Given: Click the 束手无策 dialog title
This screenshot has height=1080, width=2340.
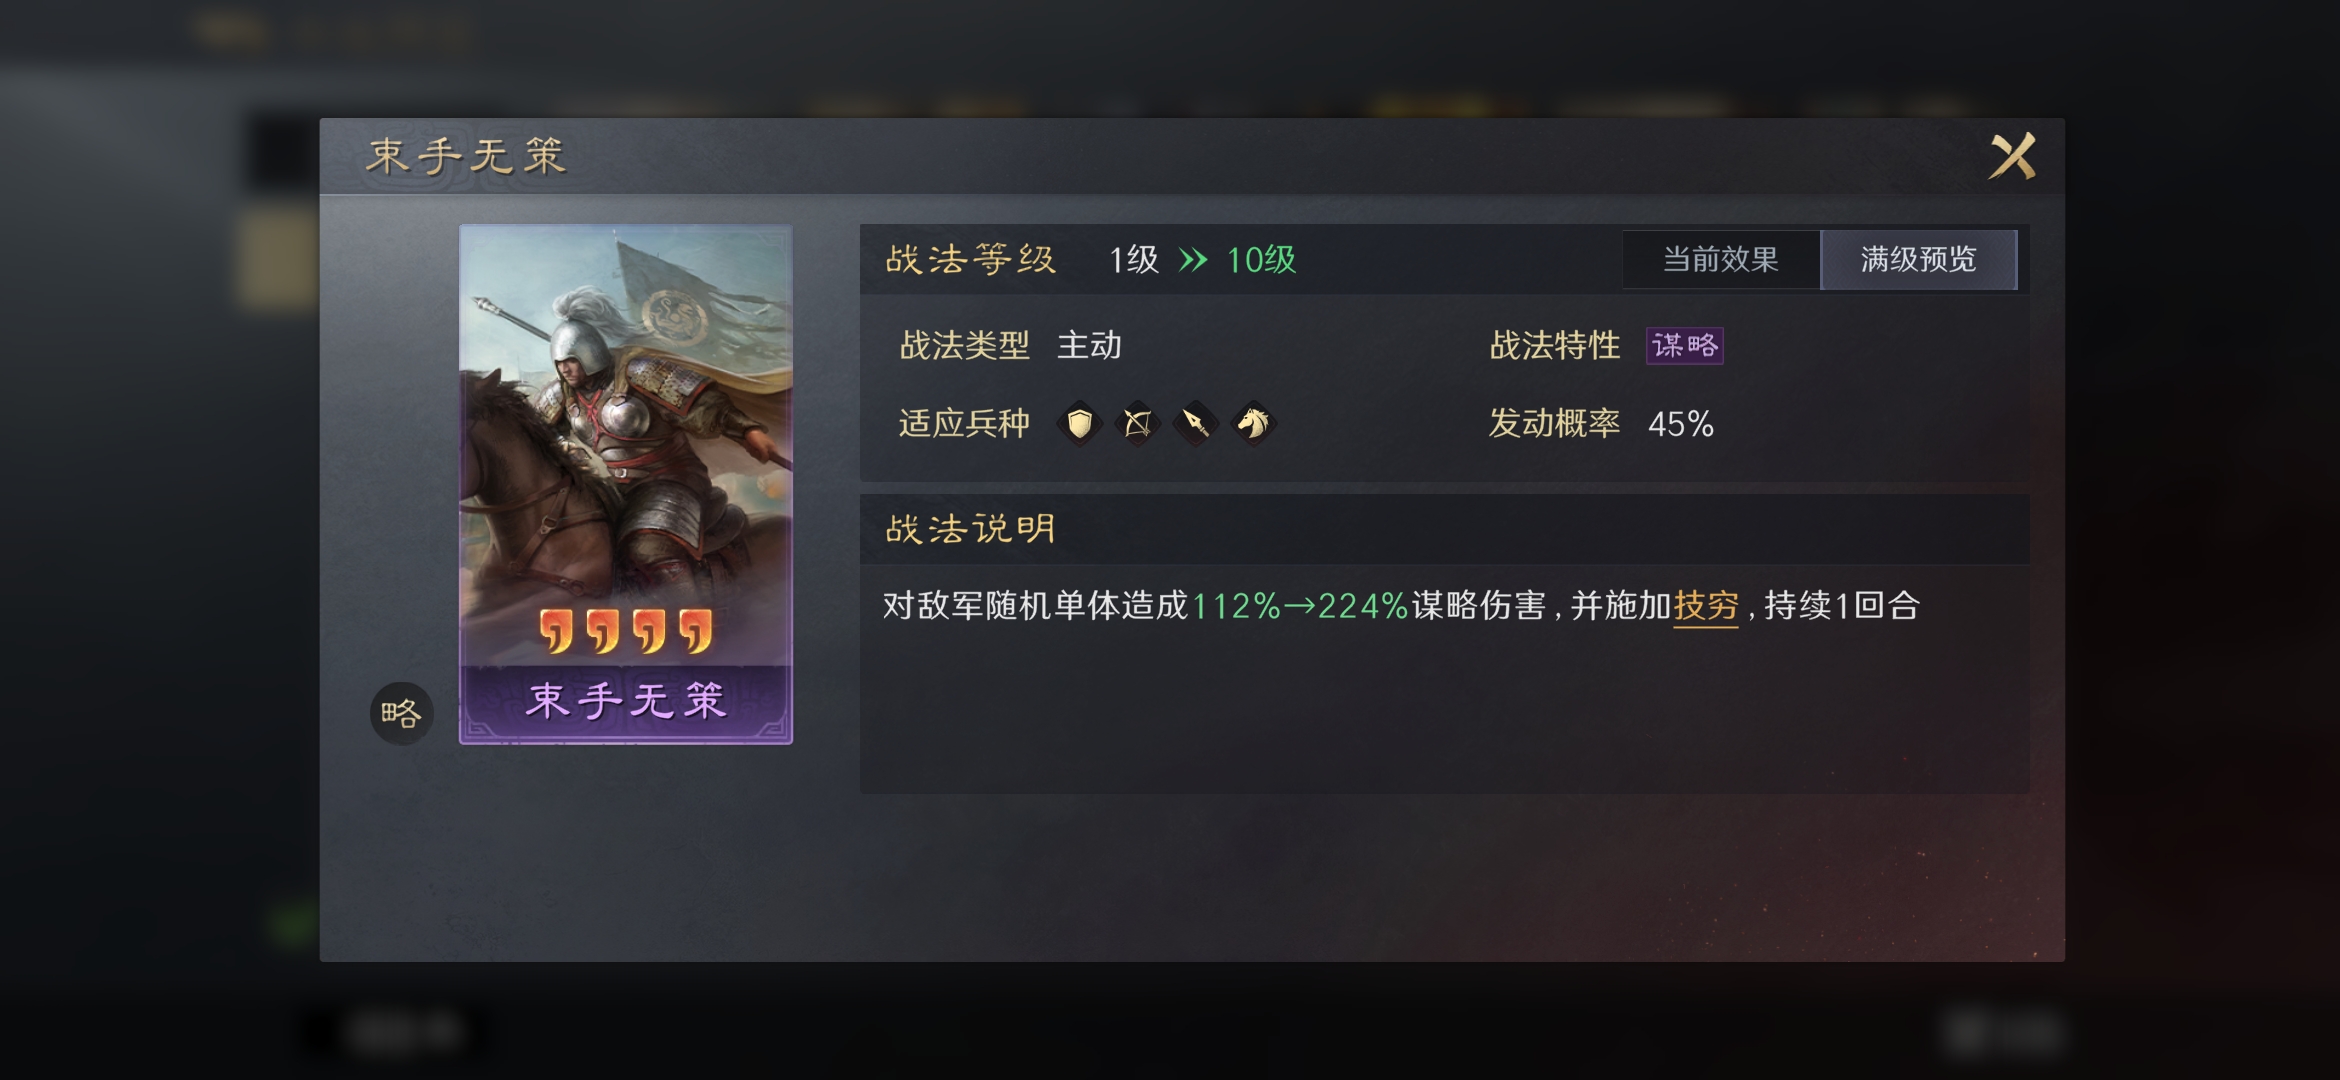Looking at the screenshot, I should [x=466, y=156].
